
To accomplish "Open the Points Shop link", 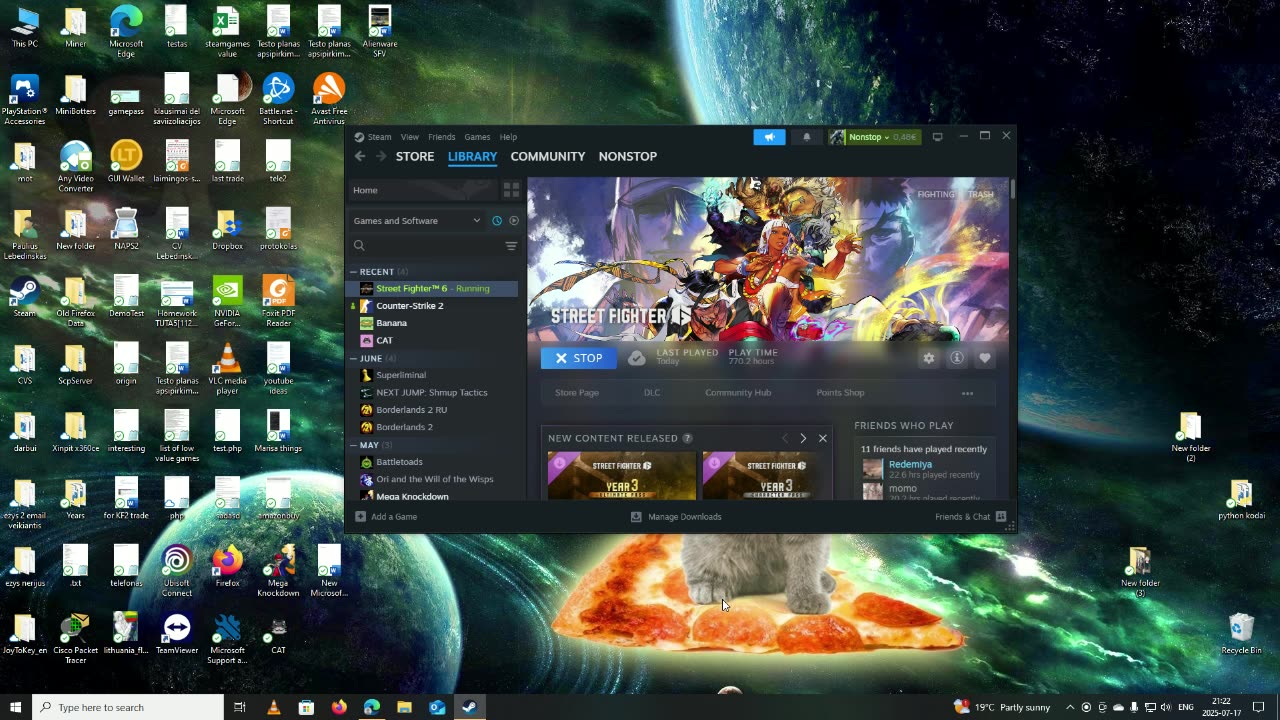I will coord(840,393).
